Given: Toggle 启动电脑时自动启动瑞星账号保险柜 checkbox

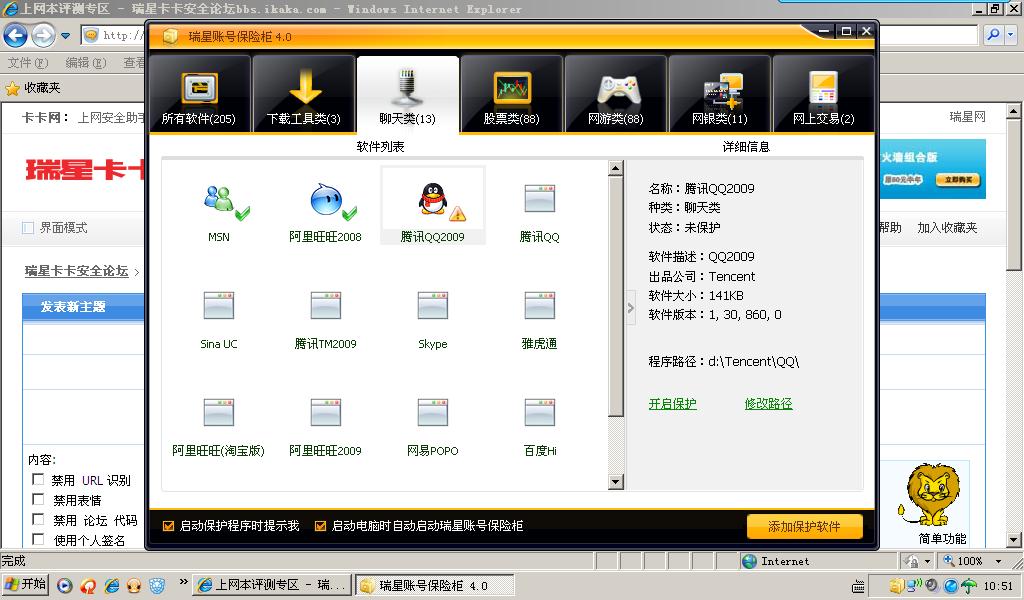Looking at the screenshot, I should [x=321, y=526].
